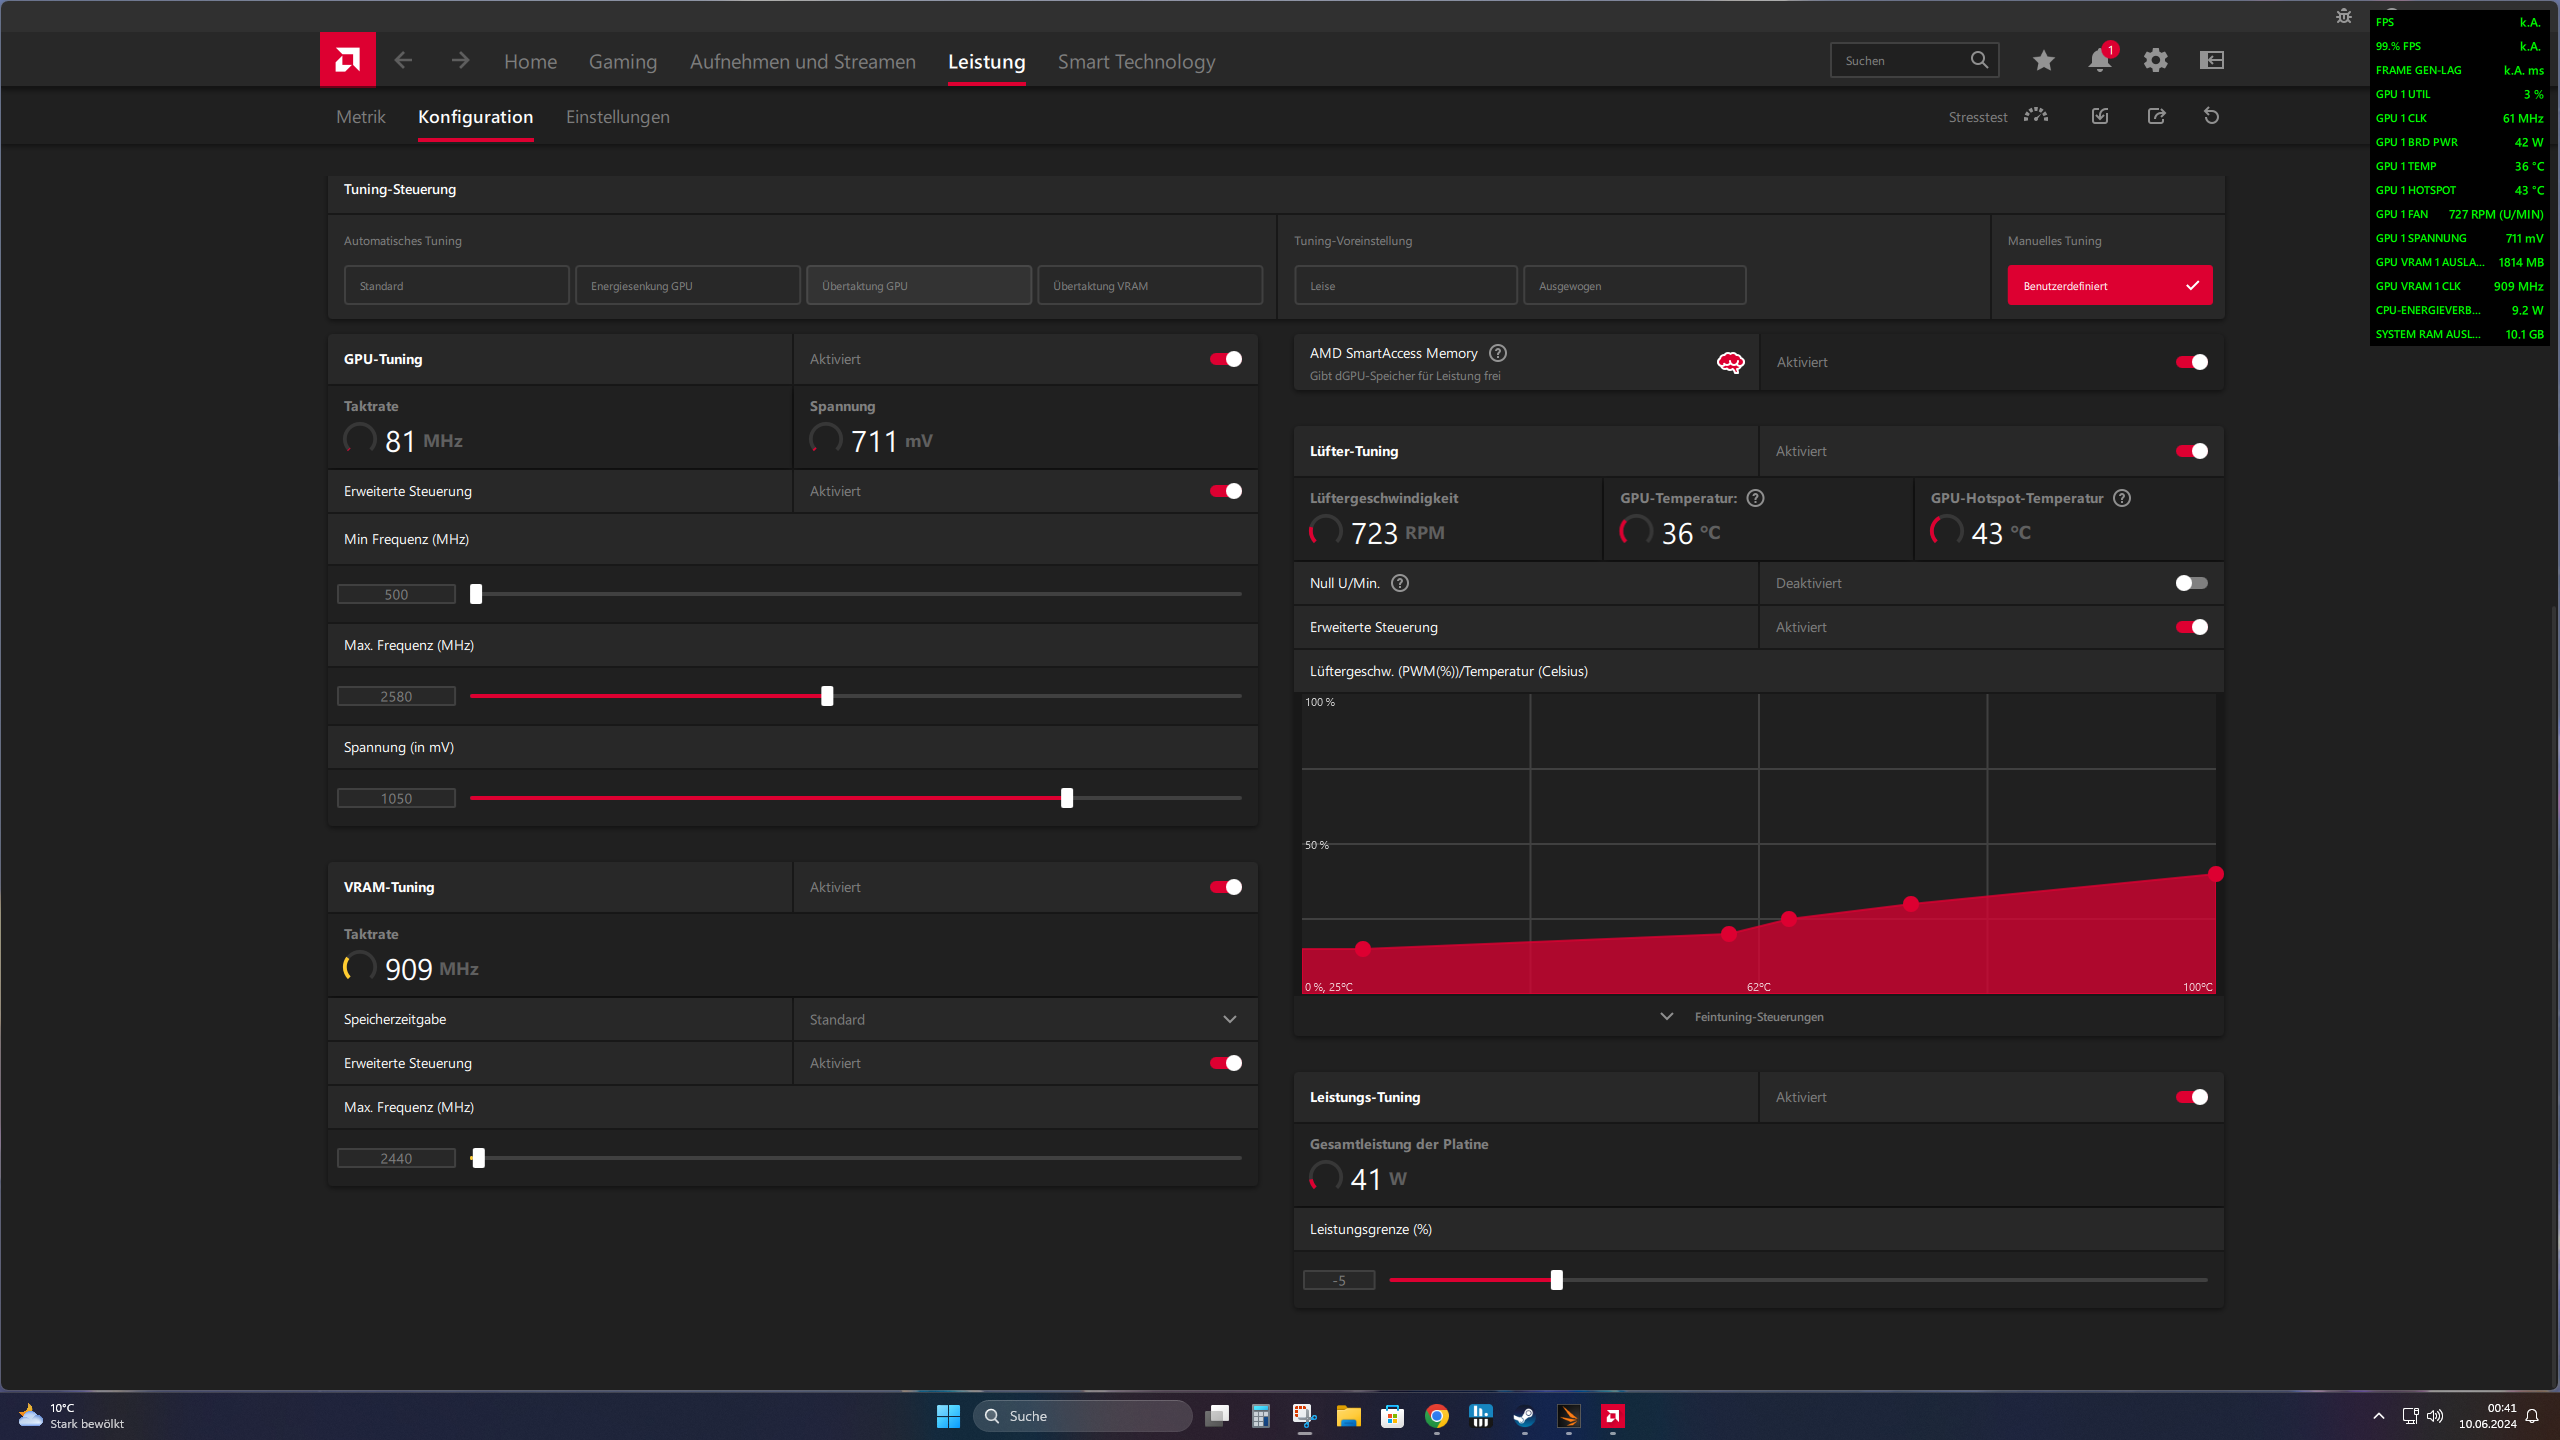Choose the Leise tuning preset
This screenshot has width=2560, height=1440.
[1405, 286]
